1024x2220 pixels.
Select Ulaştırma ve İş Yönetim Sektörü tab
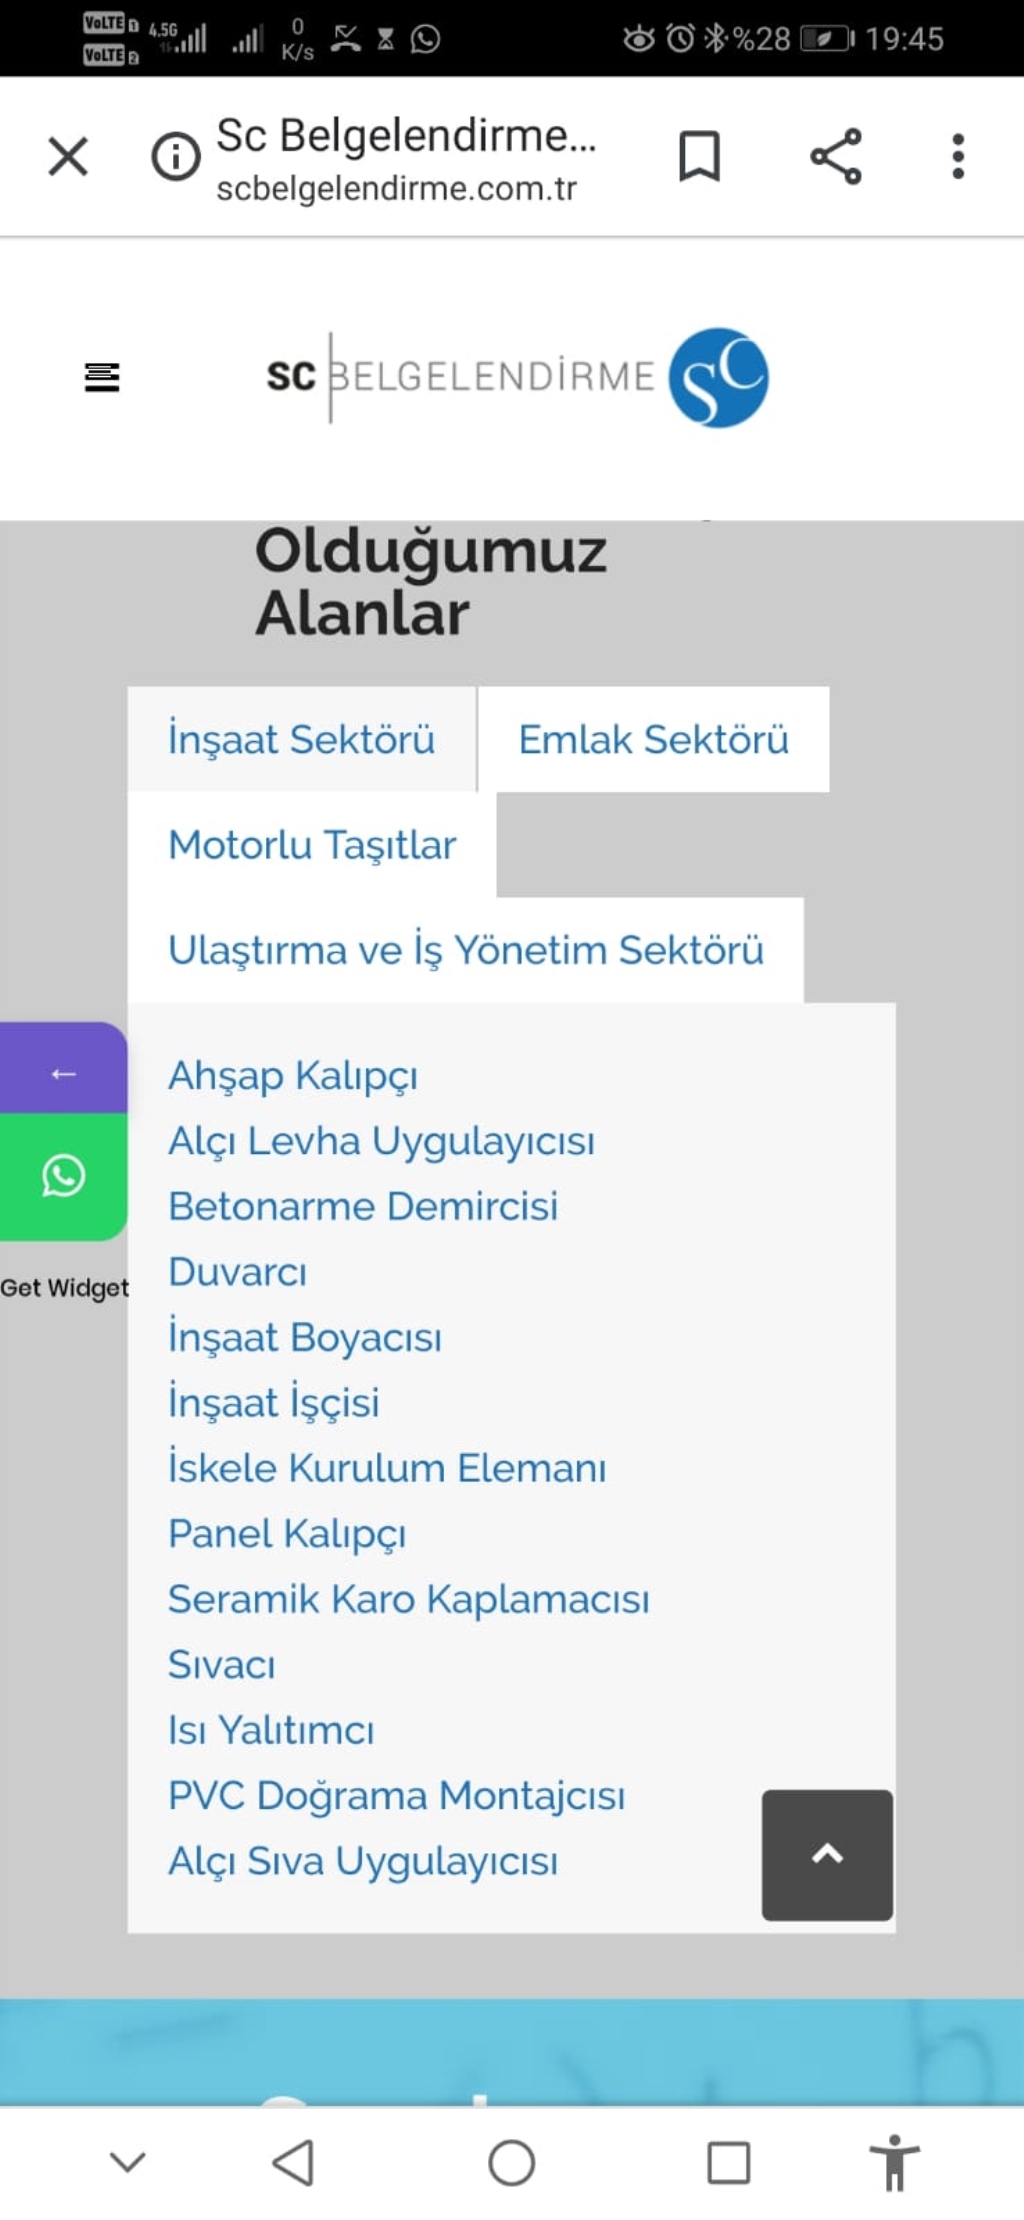click(x=466, y=949)
